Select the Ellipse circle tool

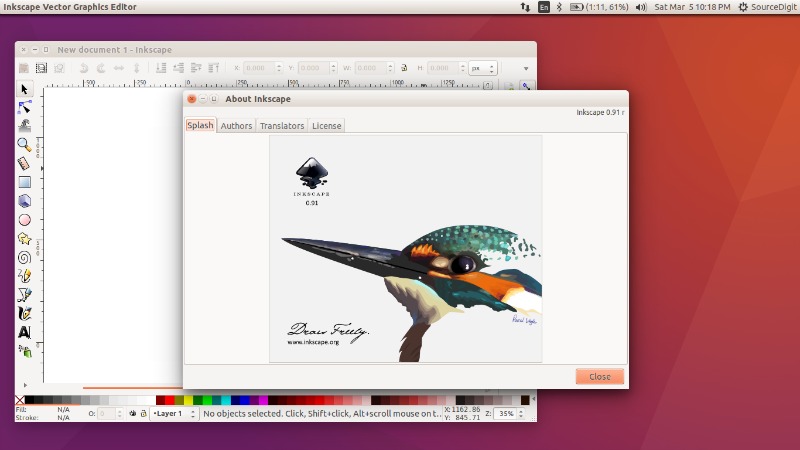coord(24,220)
